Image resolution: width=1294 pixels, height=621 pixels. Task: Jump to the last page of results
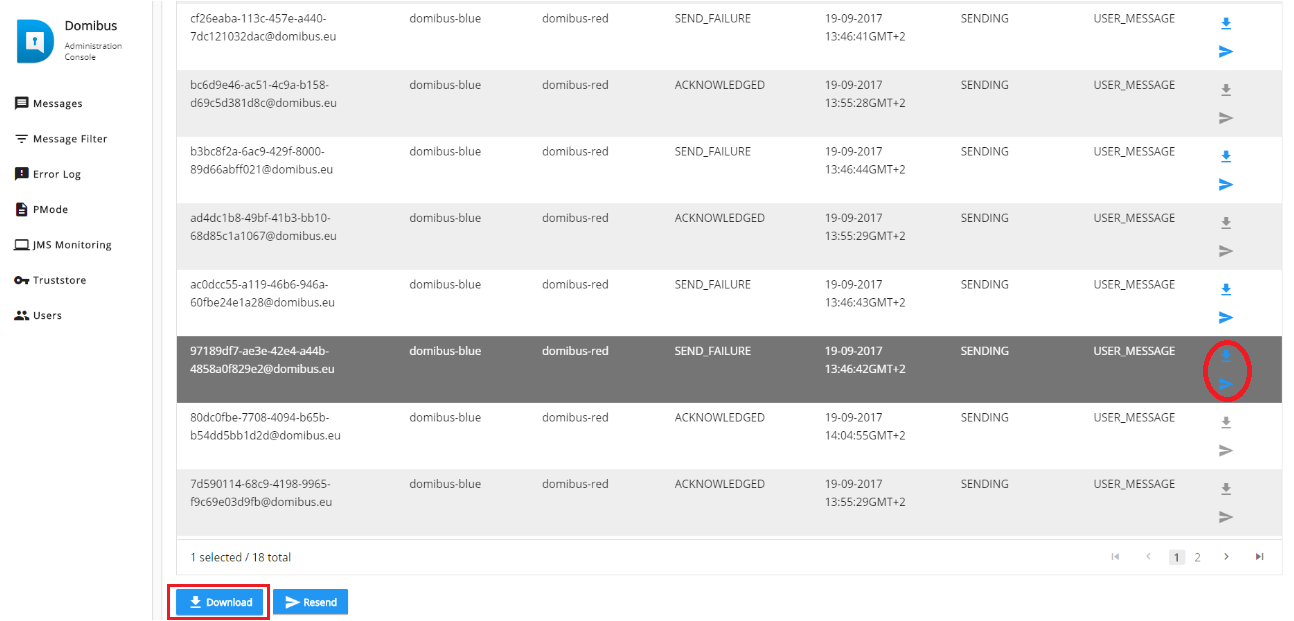(1260, 557)
